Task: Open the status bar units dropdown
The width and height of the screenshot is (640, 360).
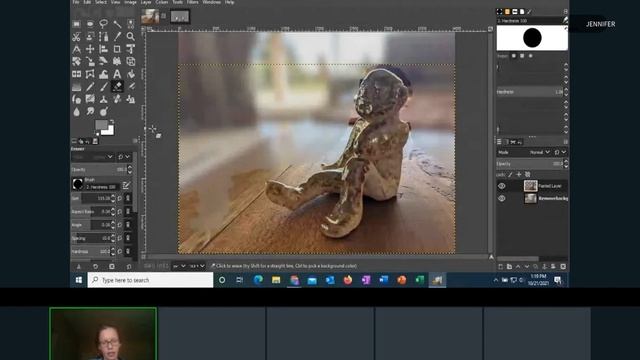Action: pyautogui.click(x=179, y=266)
